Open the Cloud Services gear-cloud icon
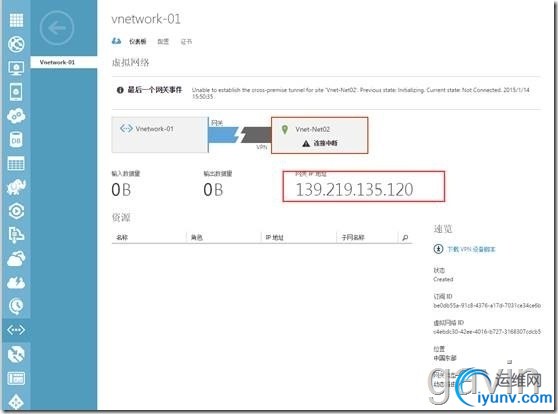 16,116
